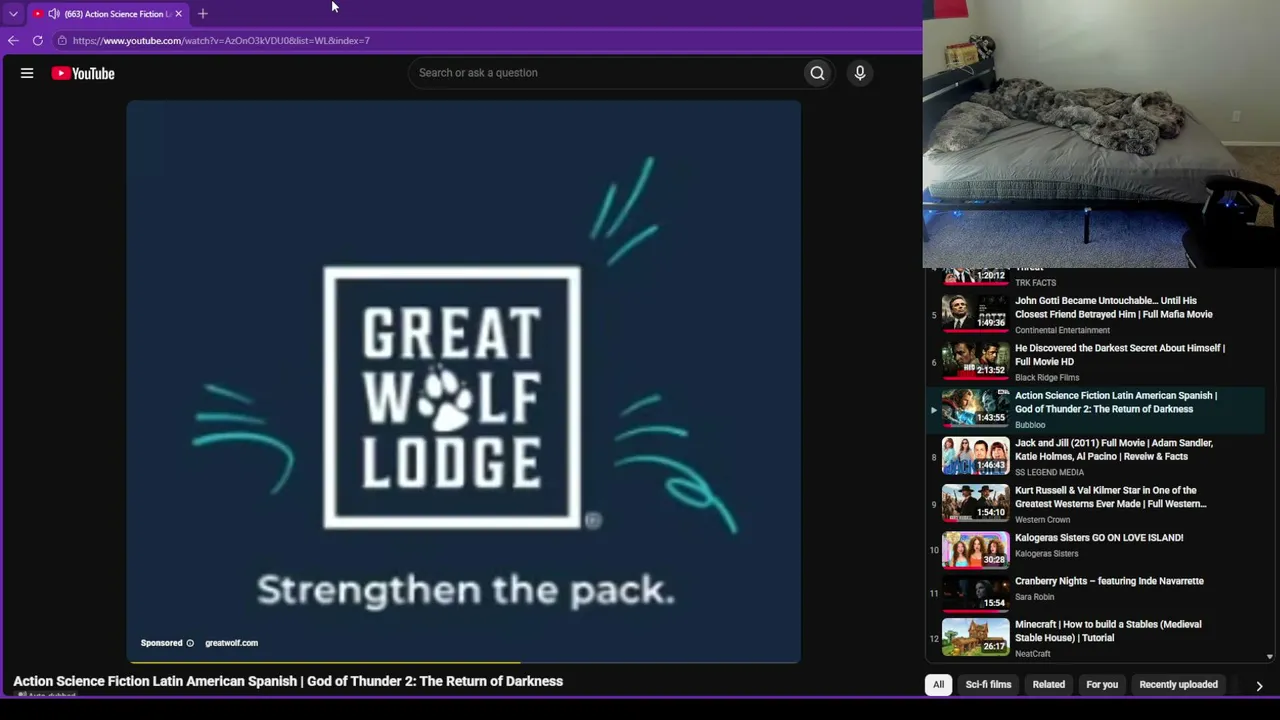Viewport: 1280px width, 720px height.
Task: Play 'Jack and Jill (2011) Full Movie'
Action: 1114,450
